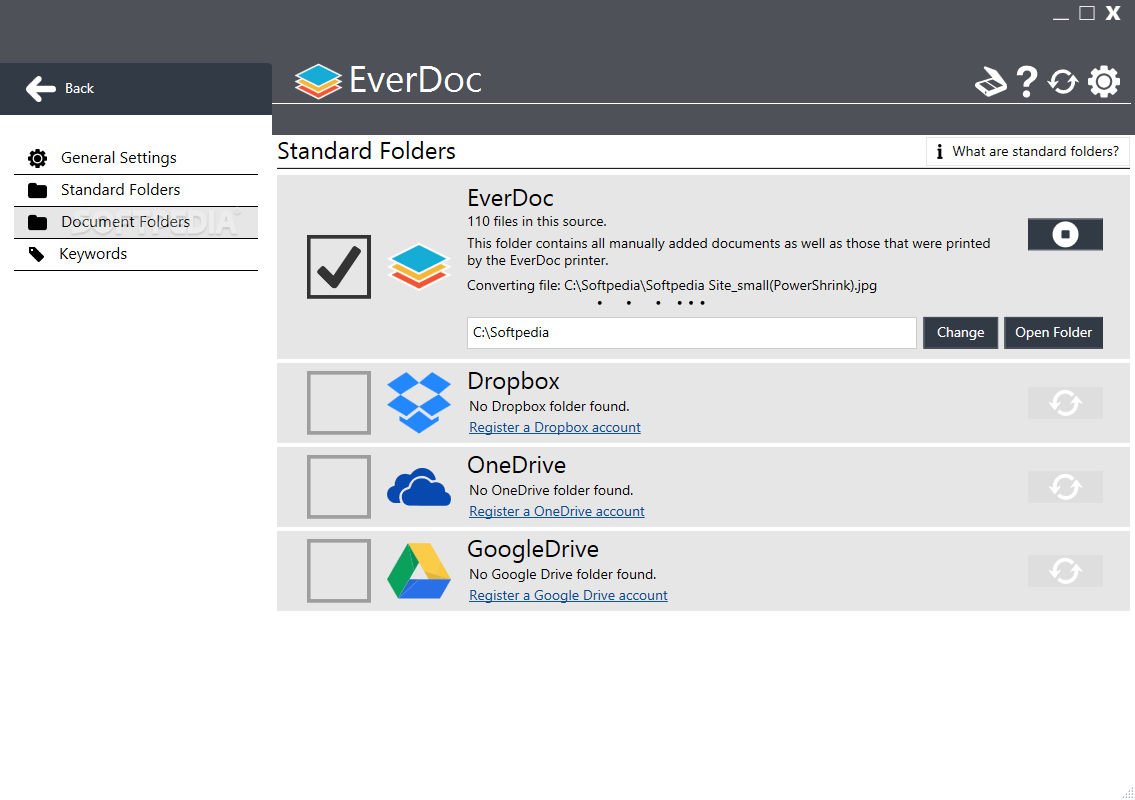Click the Google Drive triangle icon

point(418,570)
